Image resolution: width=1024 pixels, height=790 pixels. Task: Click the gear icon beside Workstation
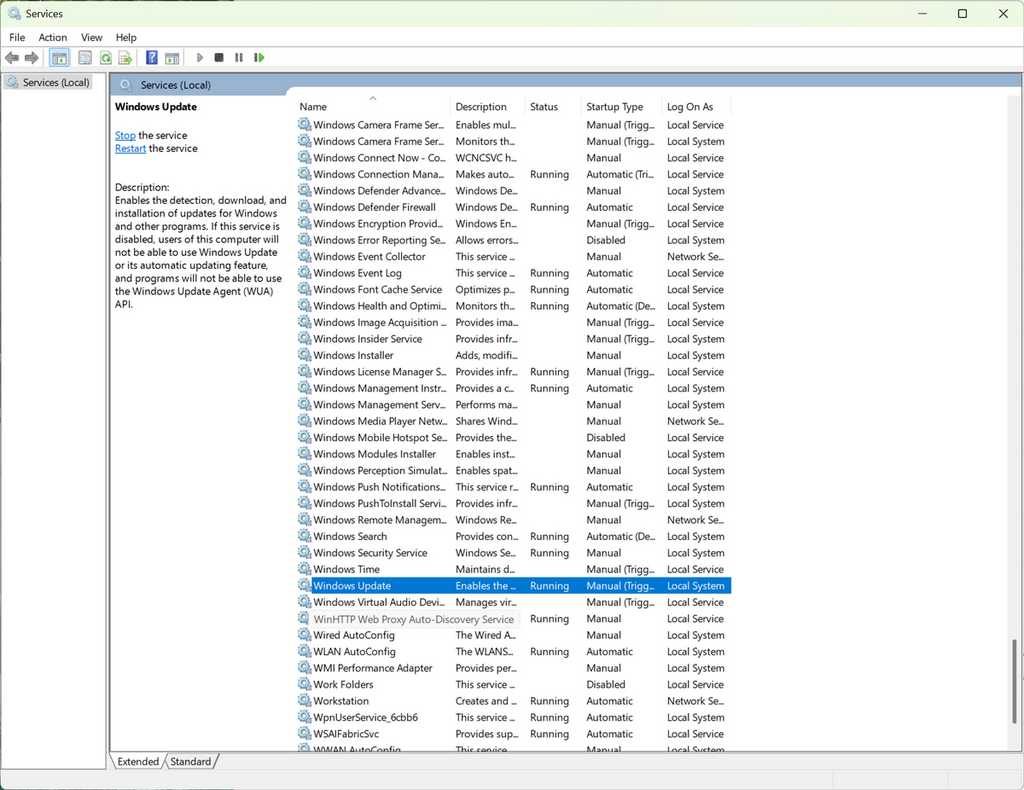(304, 700)
